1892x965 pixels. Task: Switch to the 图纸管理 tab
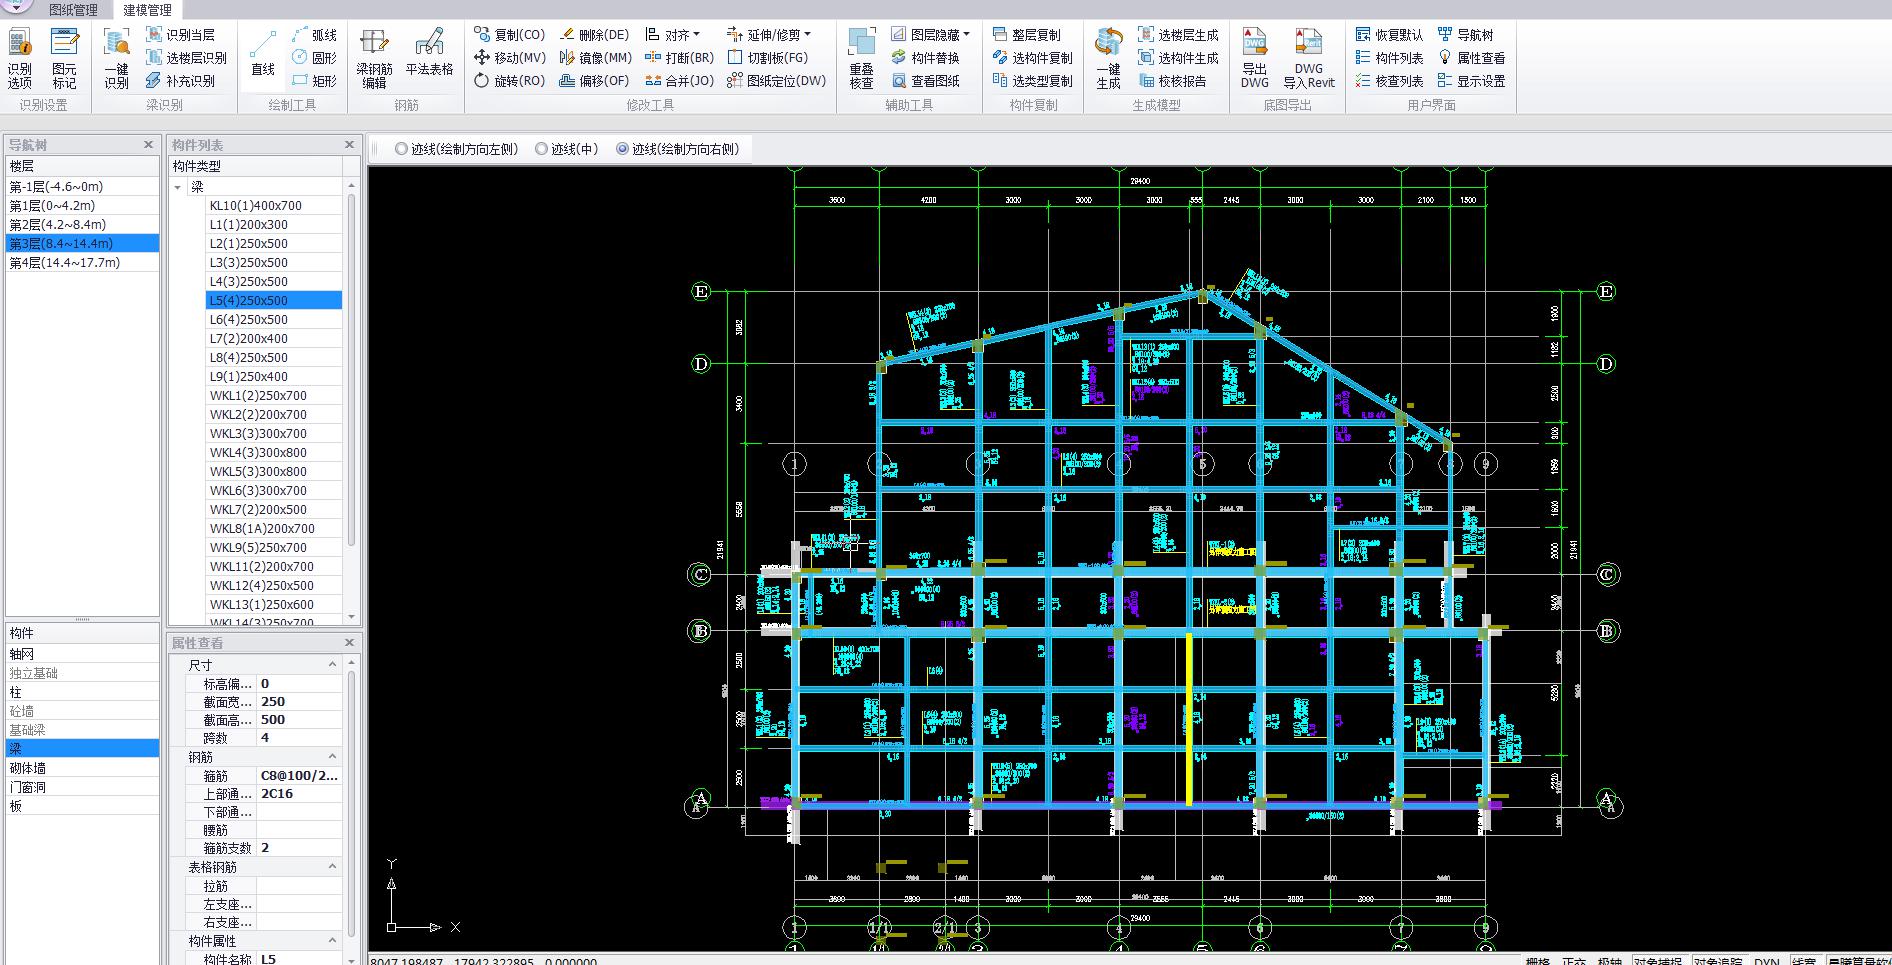[74, 10]
